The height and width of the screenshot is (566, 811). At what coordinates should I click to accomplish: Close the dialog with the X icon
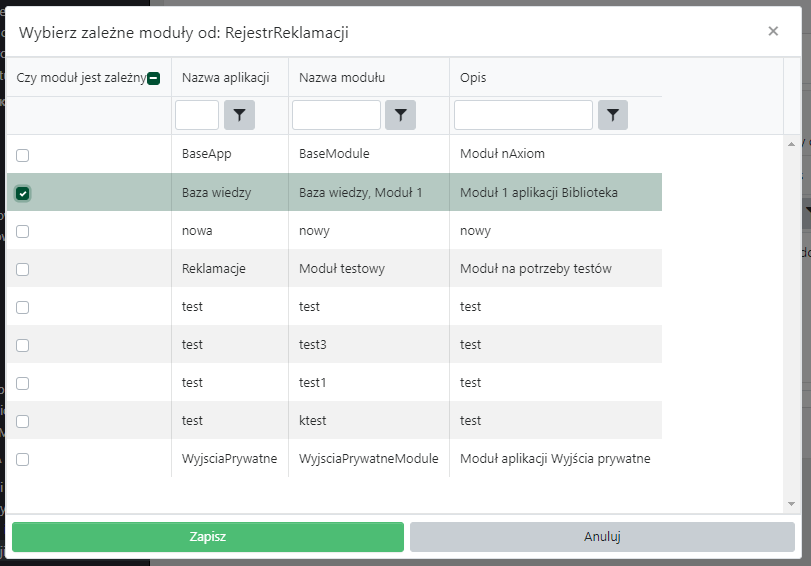(773, 31)
